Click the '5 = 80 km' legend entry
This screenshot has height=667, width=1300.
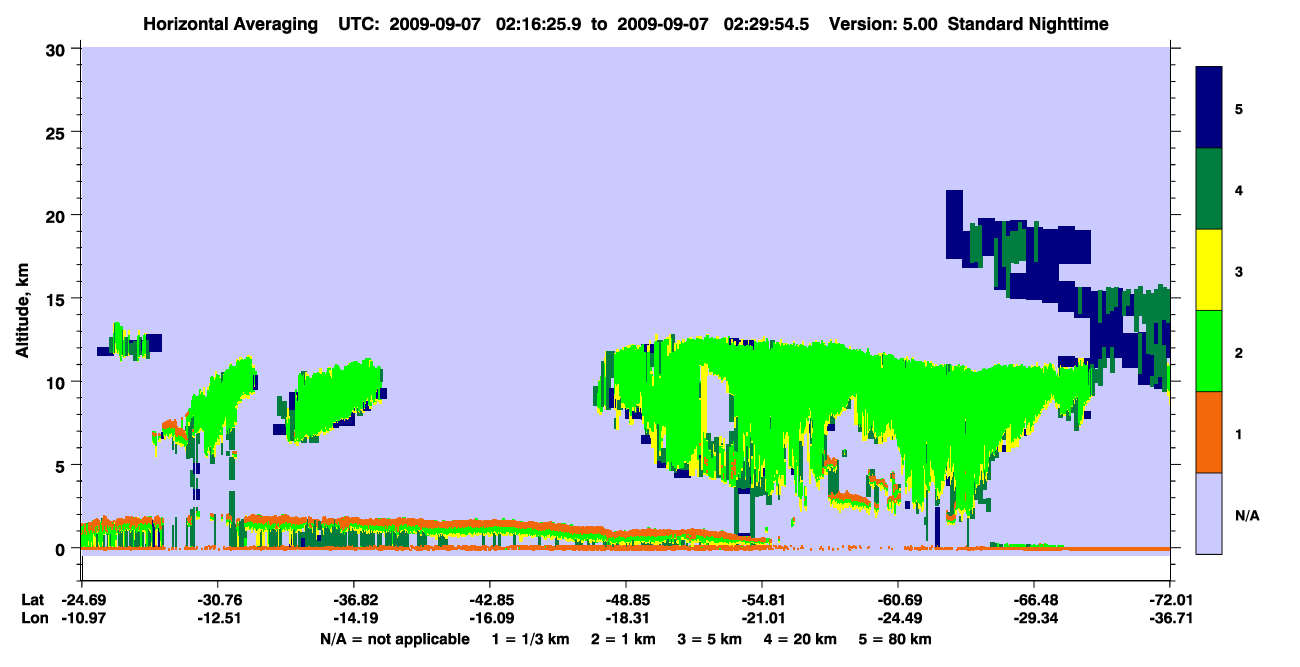pyautogui.click(x=896, y=639)
